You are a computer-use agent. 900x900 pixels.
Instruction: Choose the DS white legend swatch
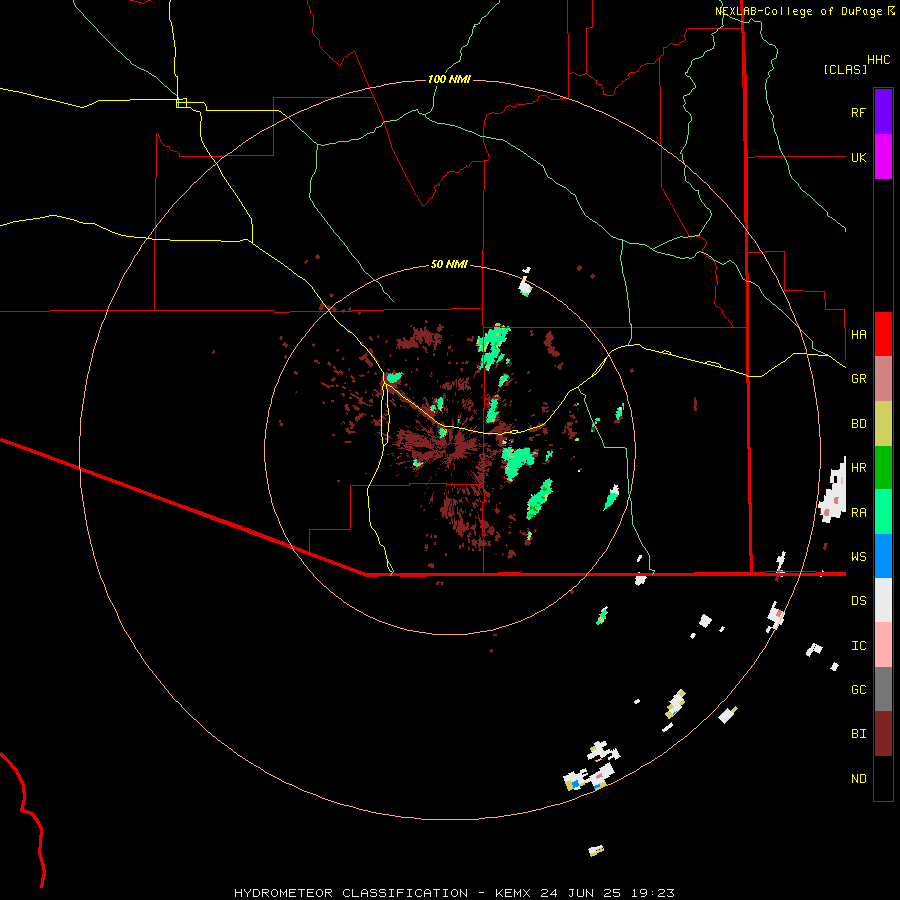tap(883, 600)
